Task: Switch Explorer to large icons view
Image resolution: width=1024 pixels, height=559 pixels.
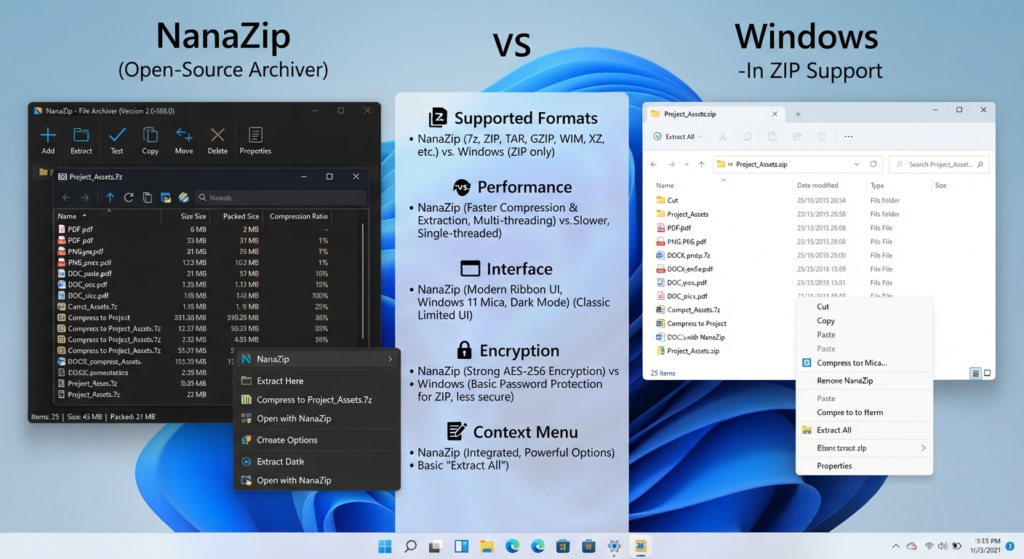Action: tap(987, 373)
